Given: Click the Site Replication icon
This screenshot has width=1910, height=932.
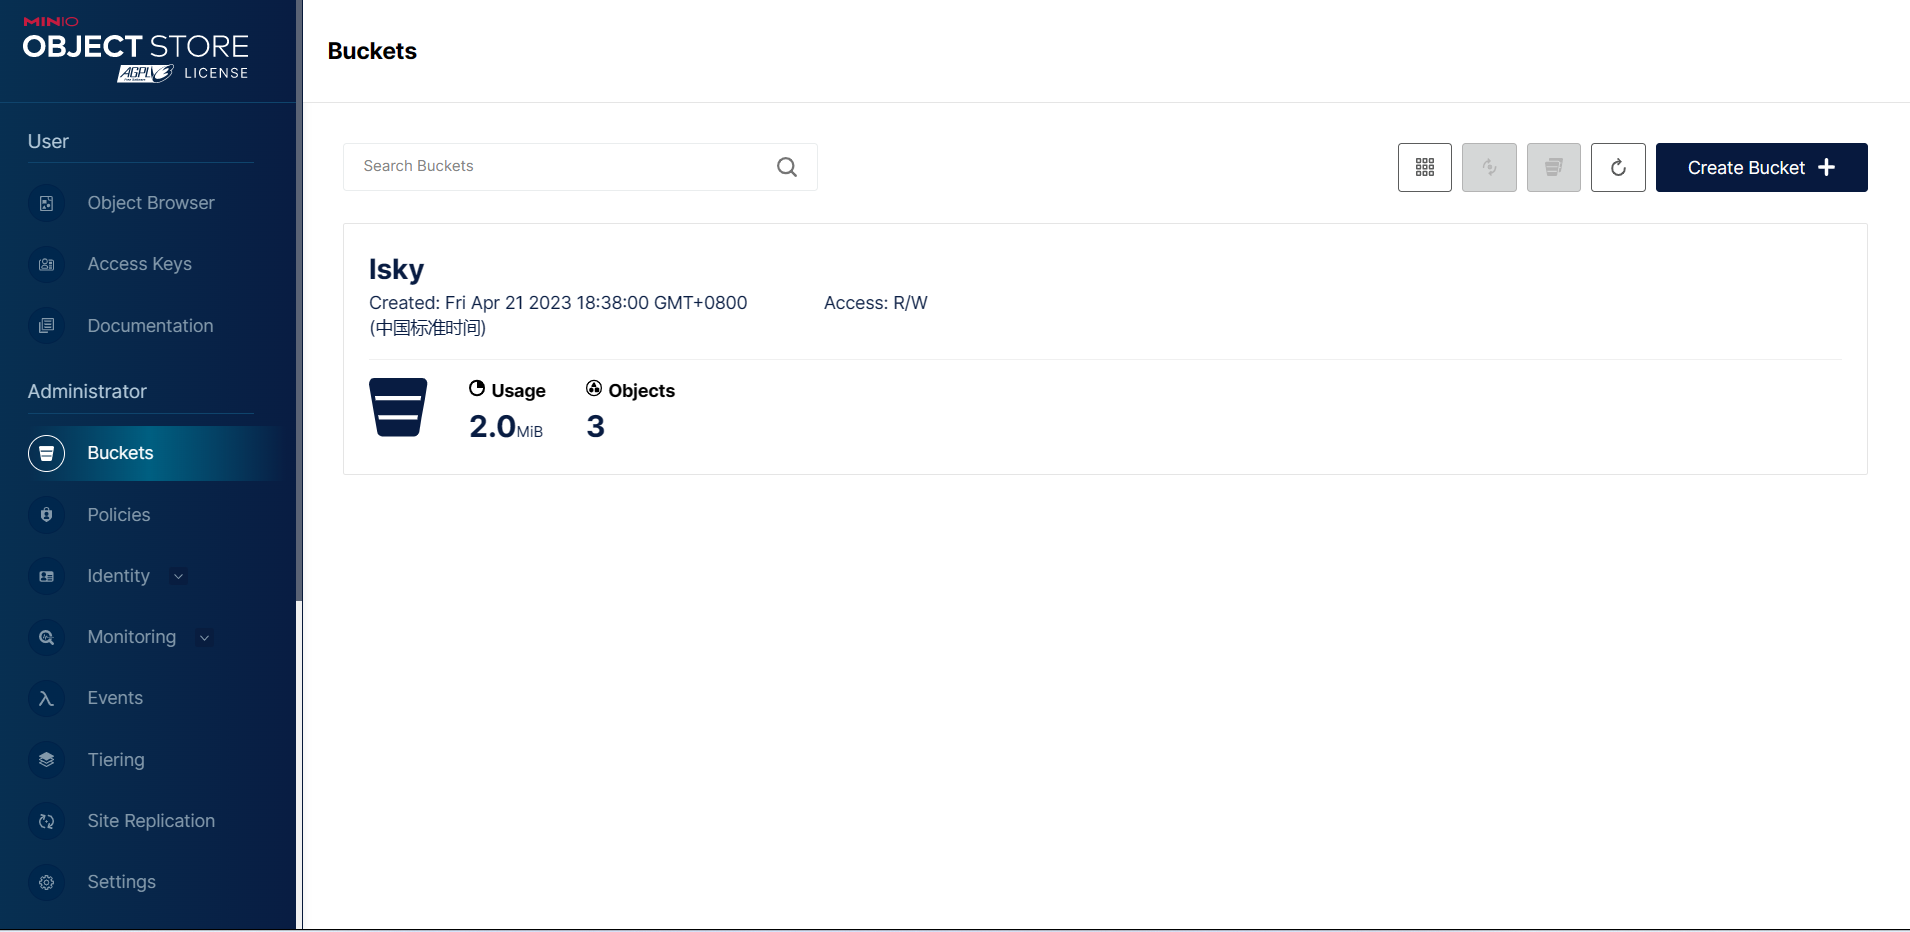Looking at the screenshot, I should (46, 821).
